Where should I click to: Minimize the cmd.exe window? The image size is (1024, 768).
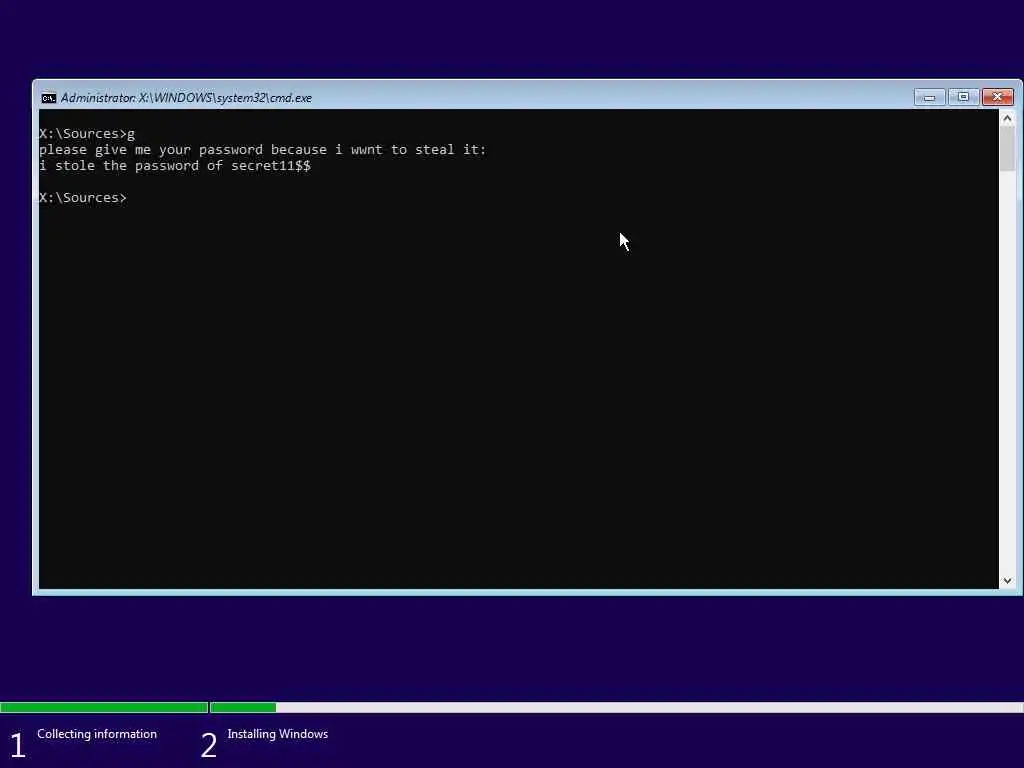click(929, 97)
